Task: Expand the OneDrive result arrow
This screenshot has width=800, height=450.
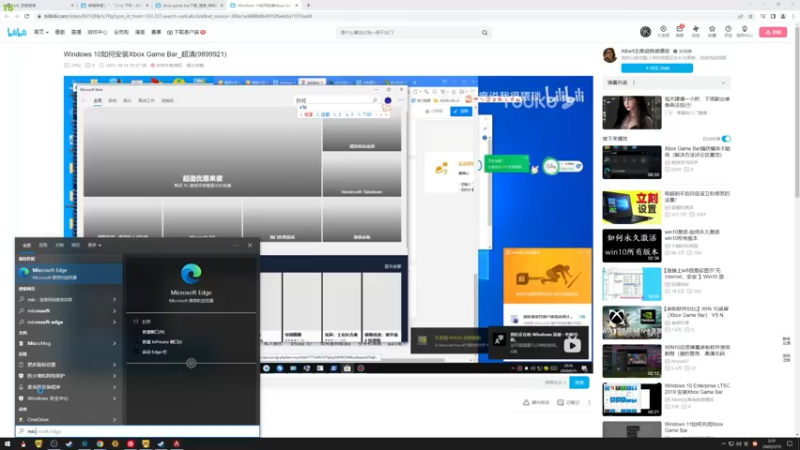Action: [114, 419]
